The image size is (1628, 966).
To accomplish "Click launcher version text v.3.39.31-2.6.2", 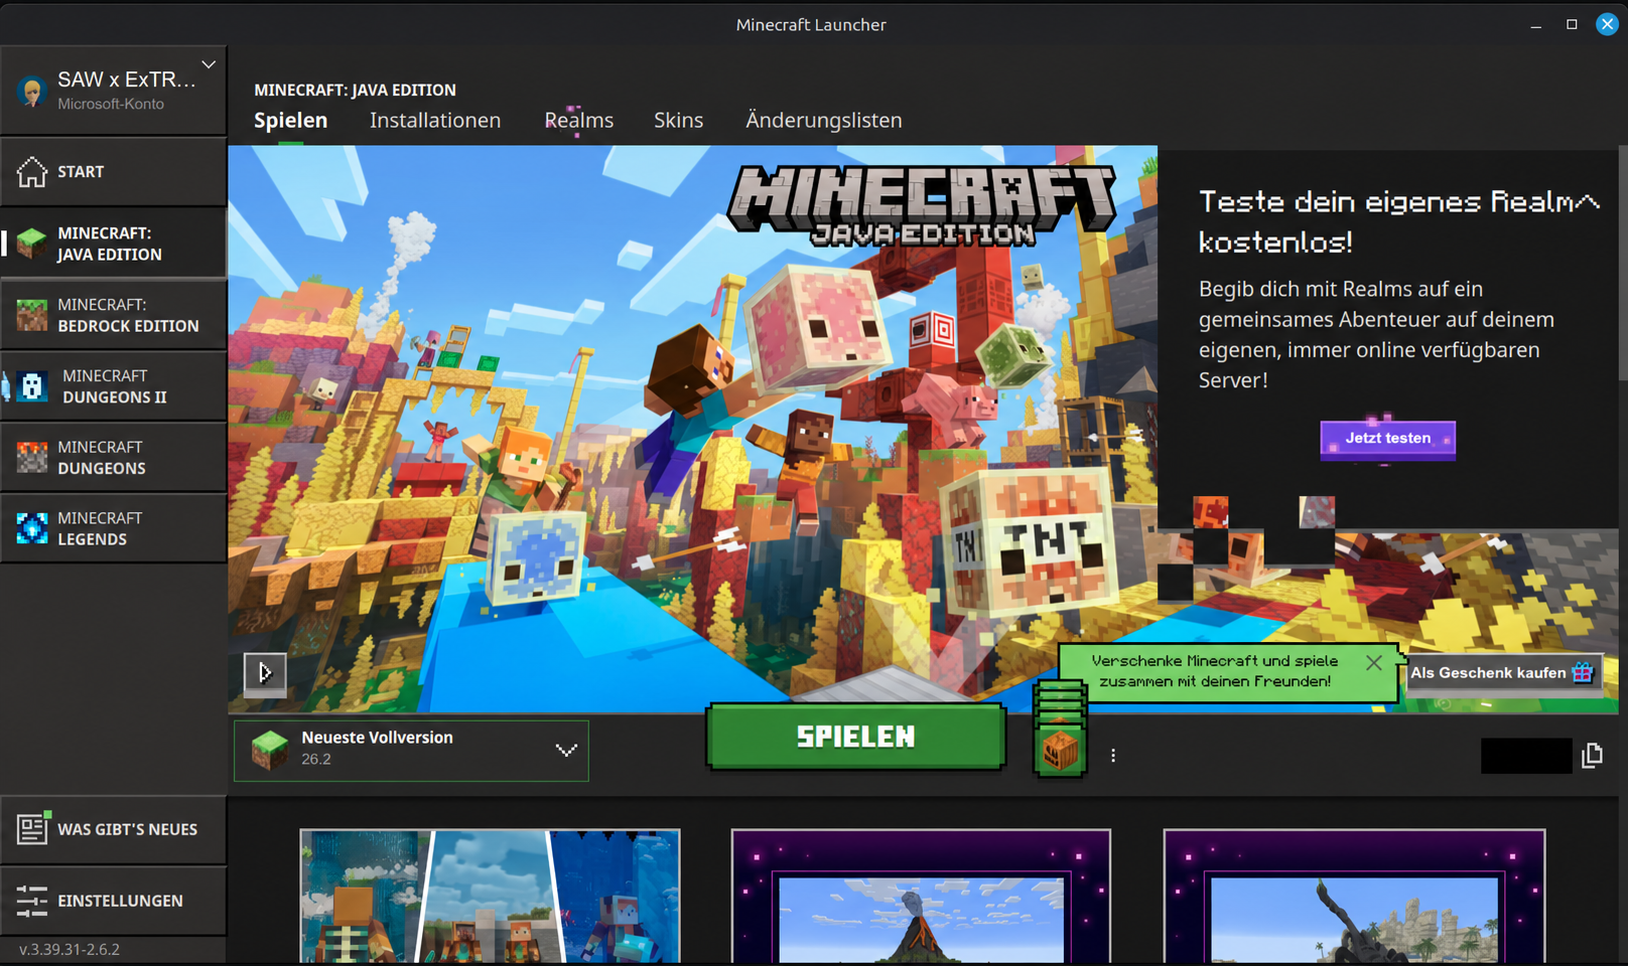I will 69,949.
